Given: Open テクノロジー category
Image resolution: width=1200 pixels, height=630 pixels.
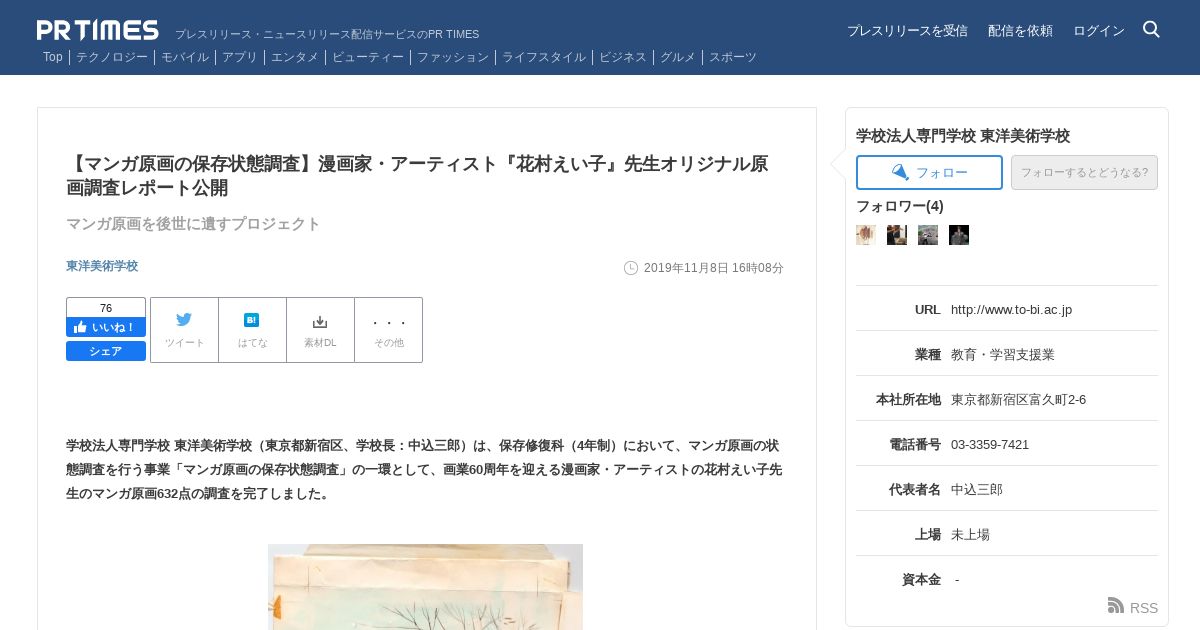Looking at the screenshot, I should tap(112, 57).
